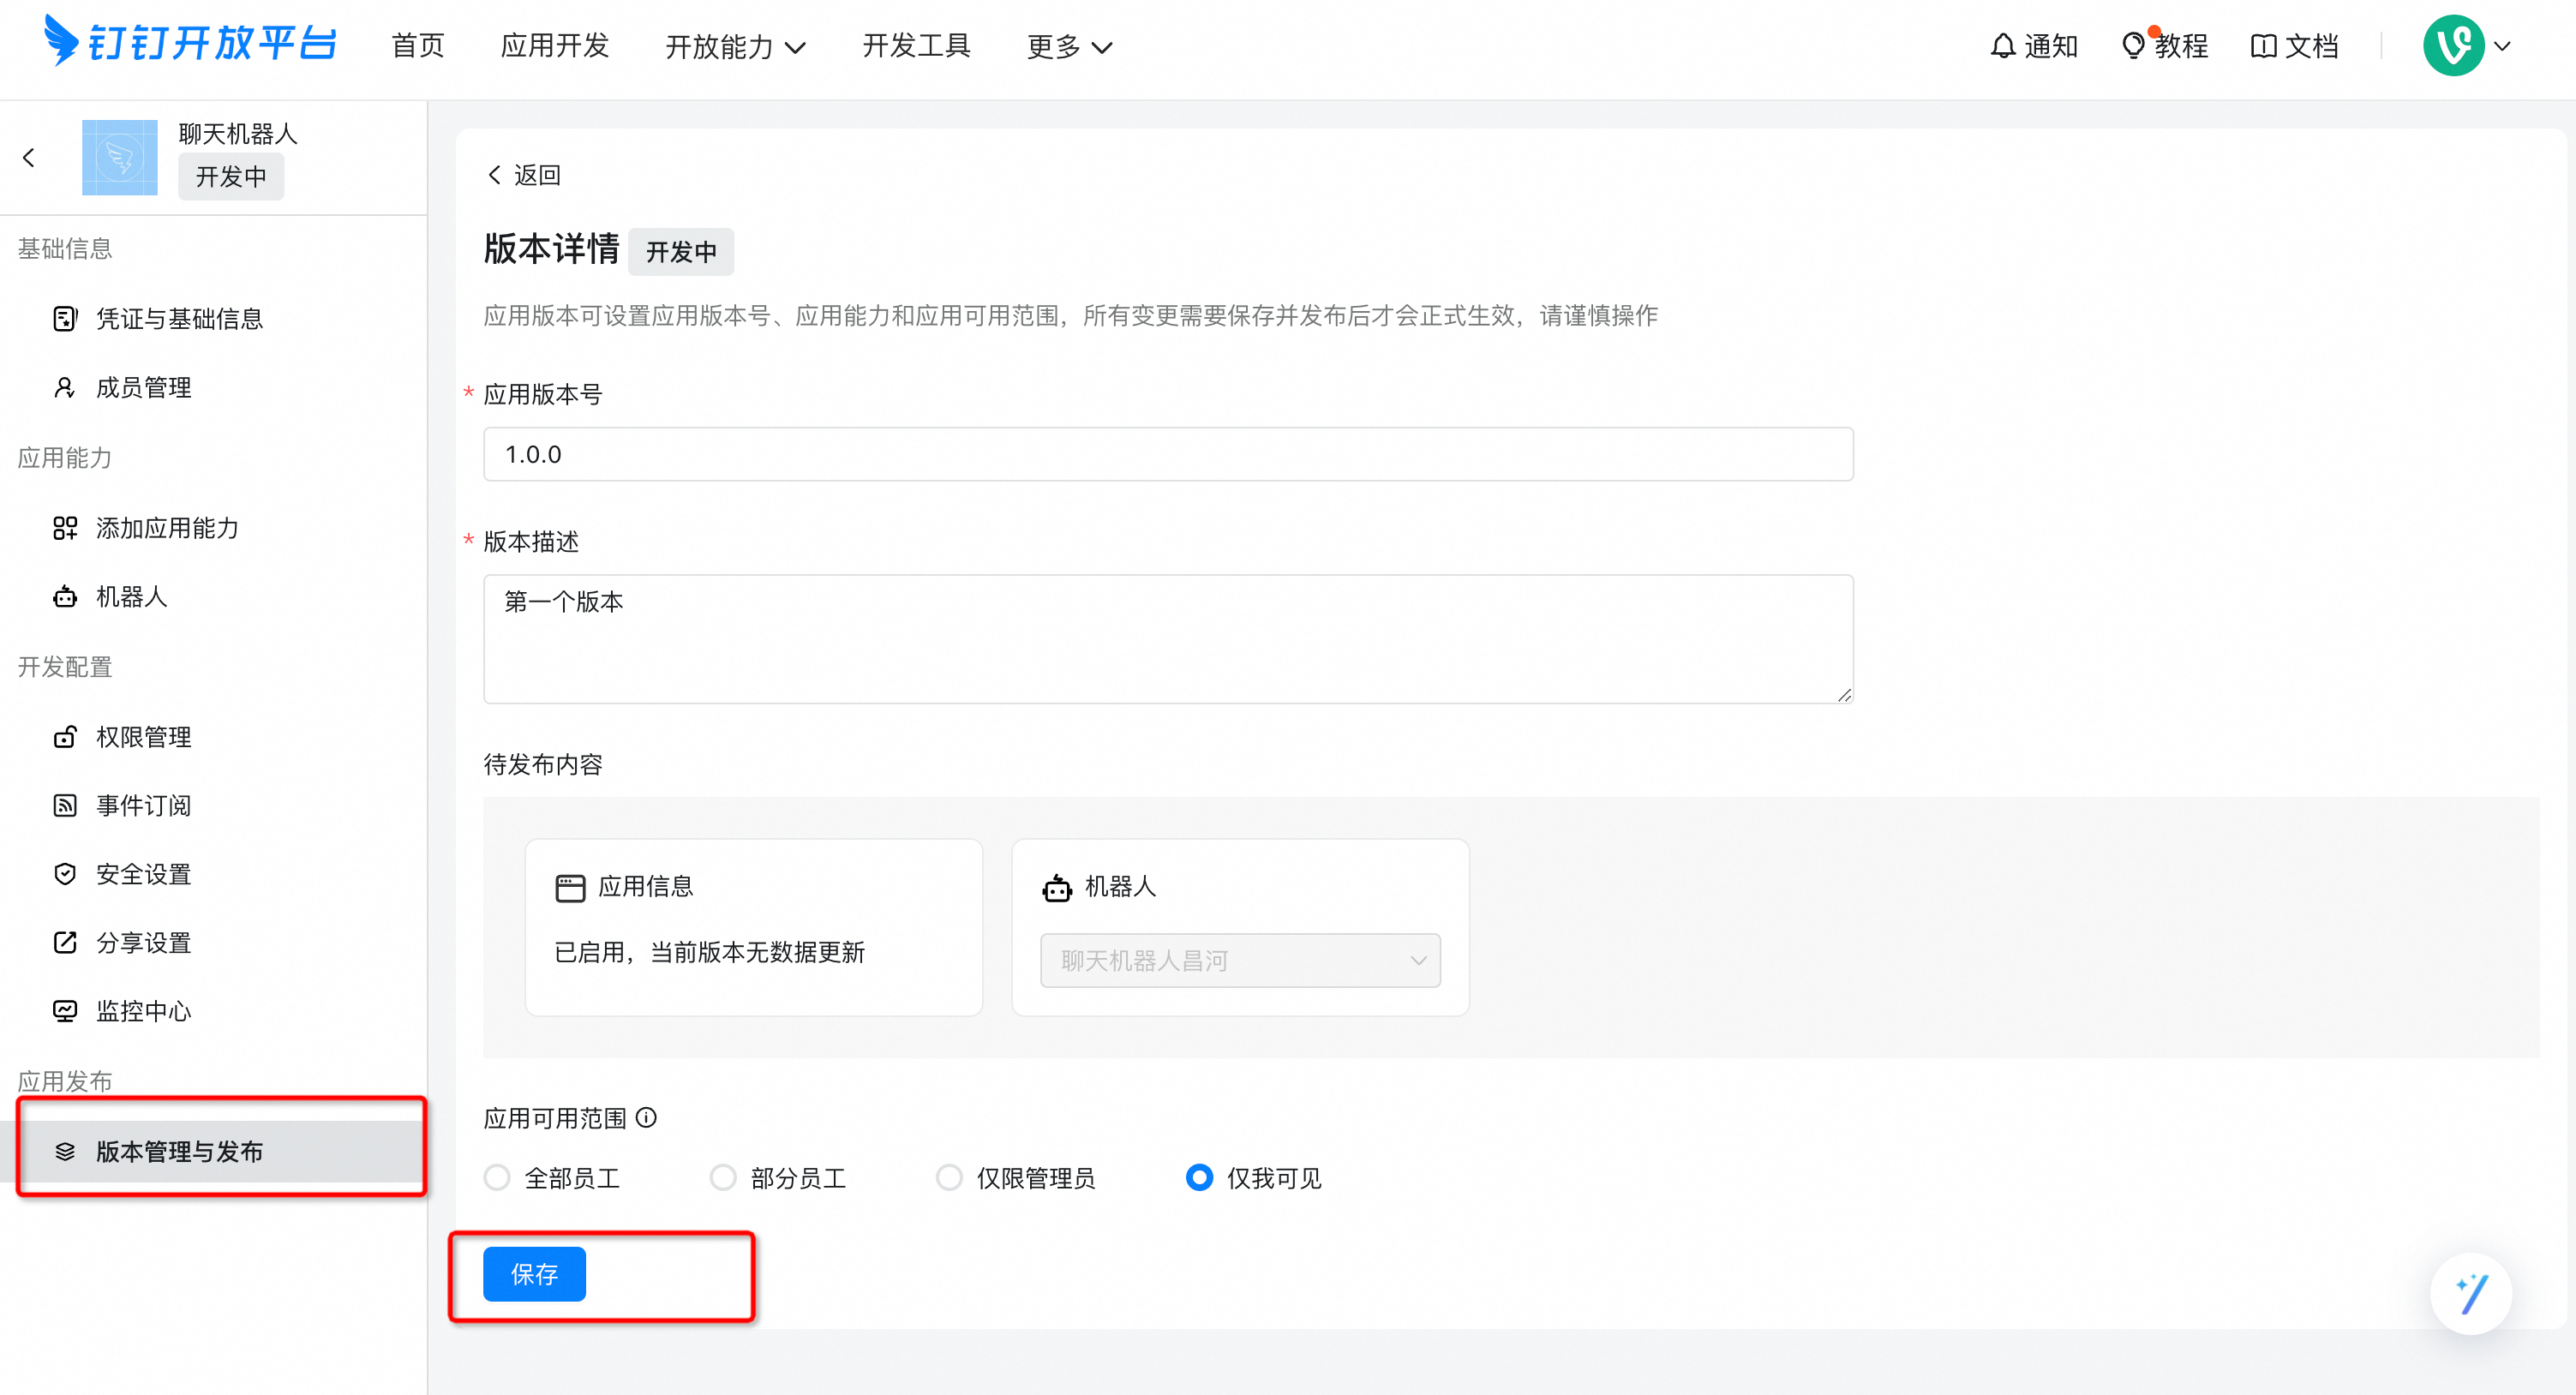Click the 权限管理 lock icon
The width and height of the screenshot is (2576, 1395).
[x=65, y=737]
